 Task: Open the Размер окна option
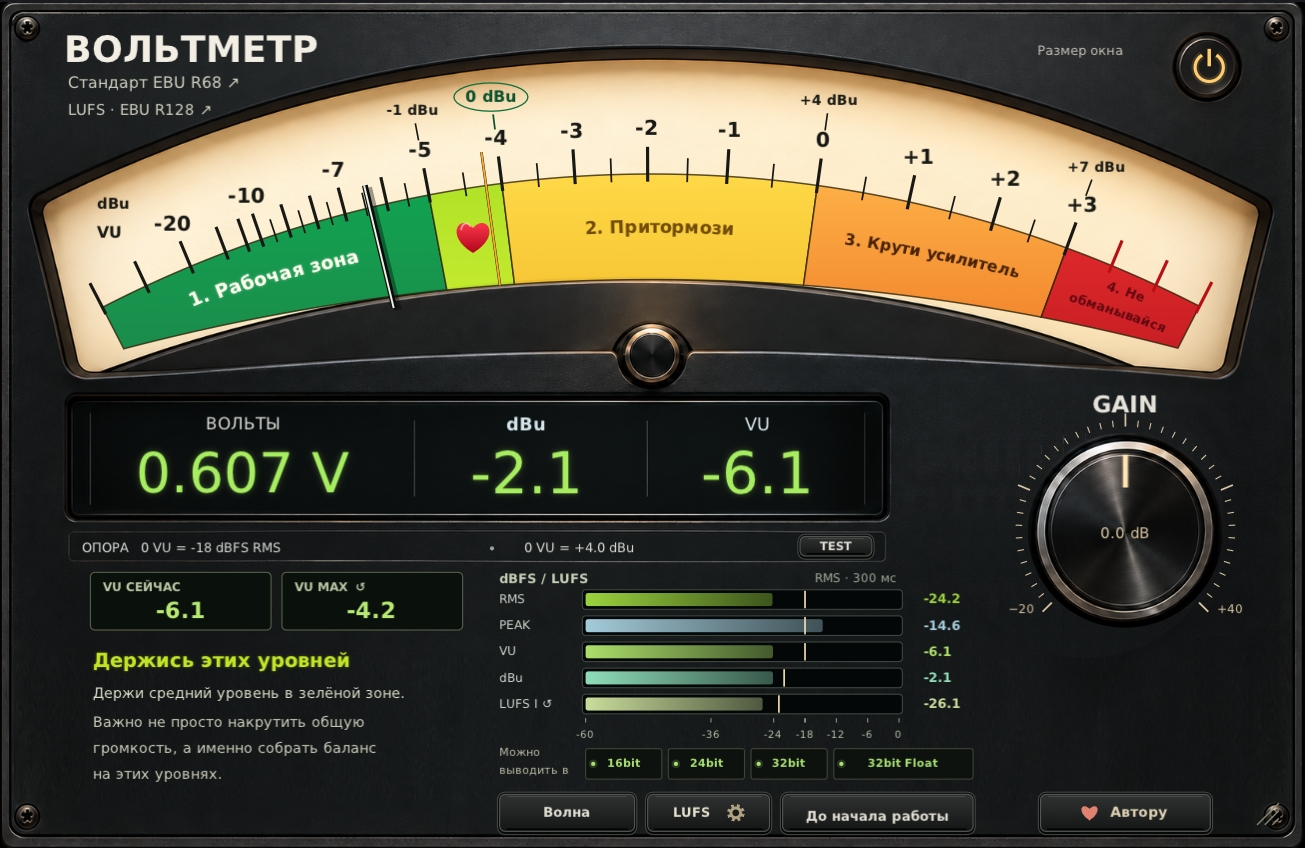tap(1080, 50)
